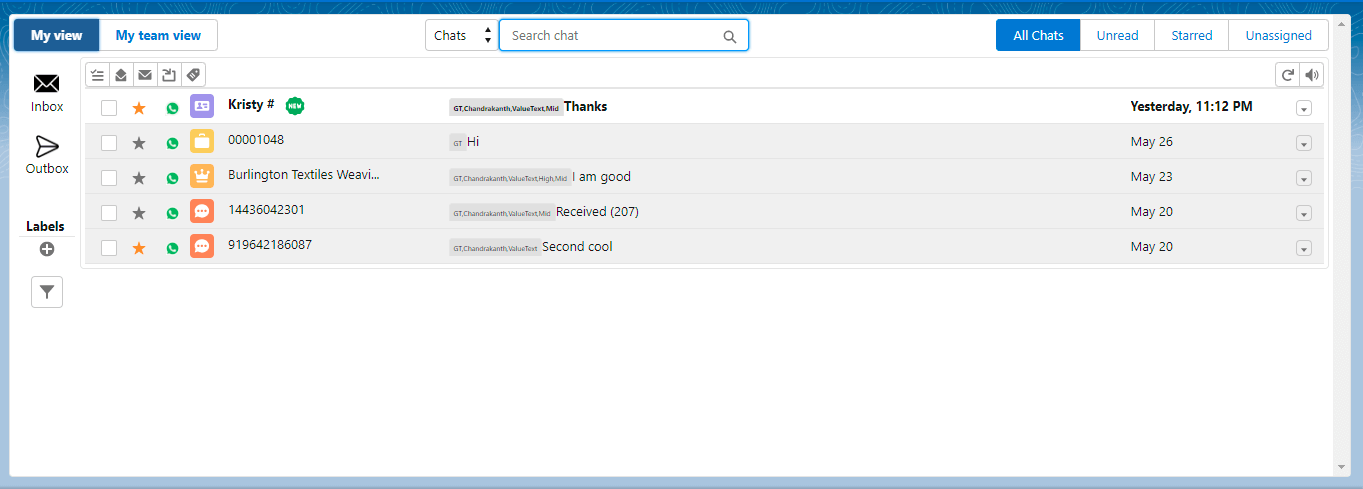Show Unread chats filter

[x=1117, y=35]
